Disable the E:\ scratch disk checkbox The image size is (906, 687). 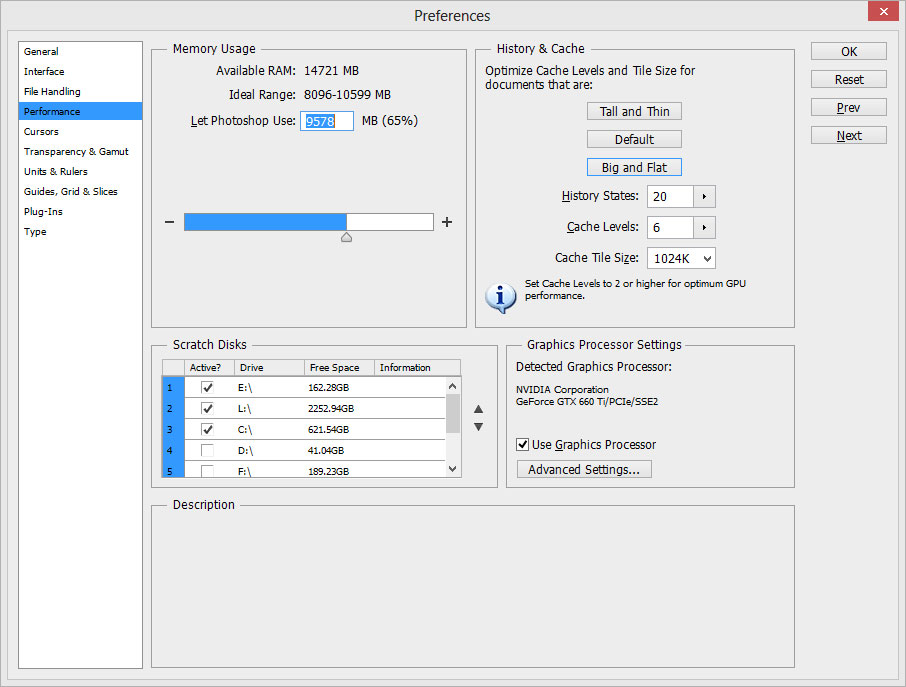click(x=207, y=387)
